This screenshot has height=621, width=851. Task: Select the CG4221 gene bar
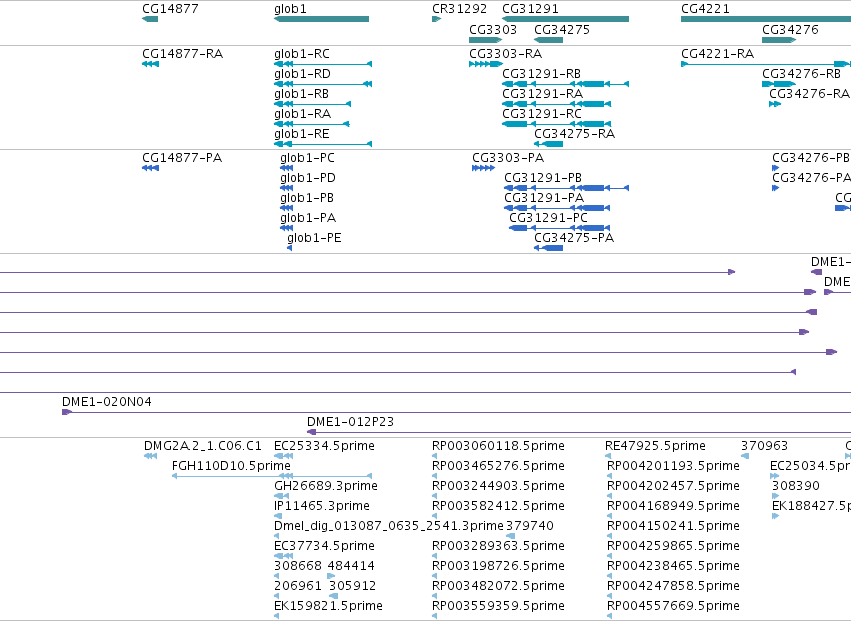pos(766,19)
